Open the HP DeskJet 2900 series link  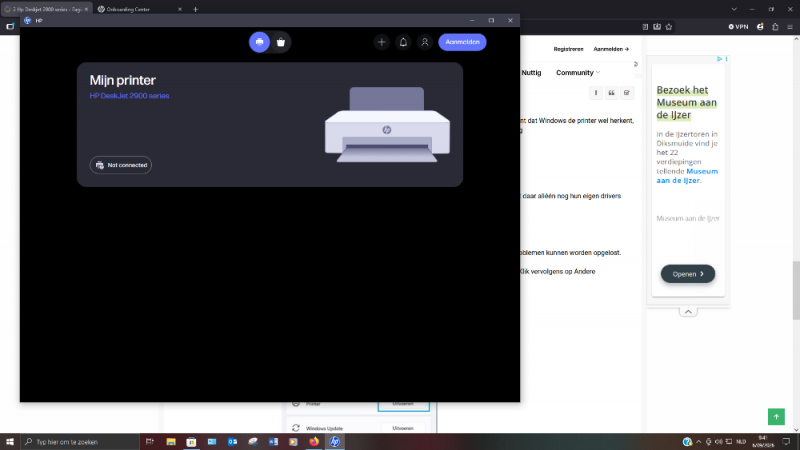click(x=129, y=95)
